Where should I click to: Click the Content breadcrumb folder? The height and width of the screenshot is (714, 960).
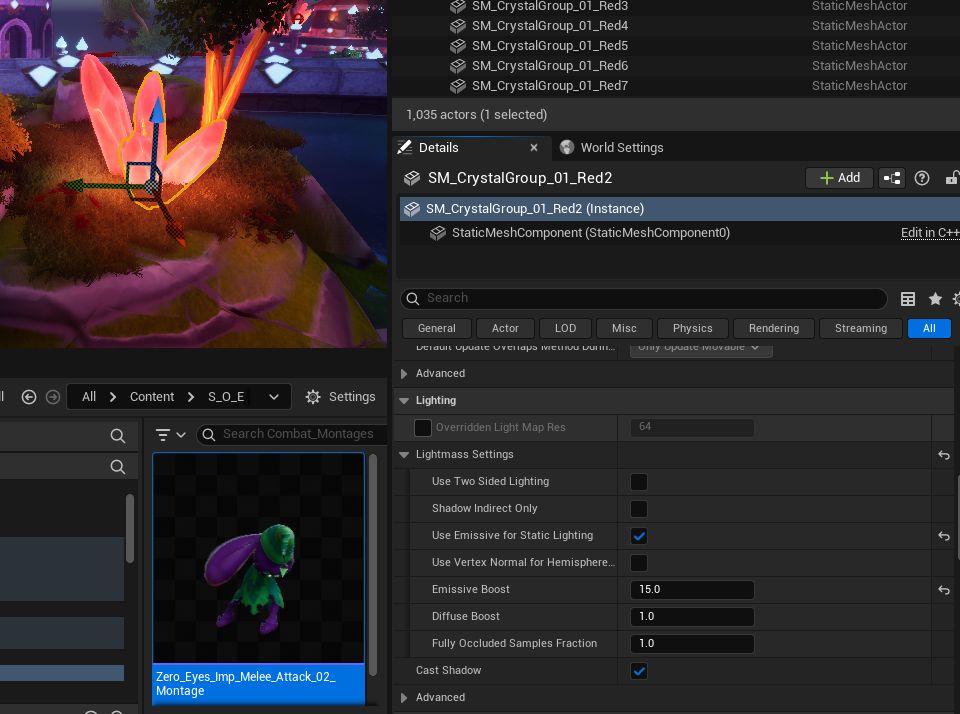152,397
